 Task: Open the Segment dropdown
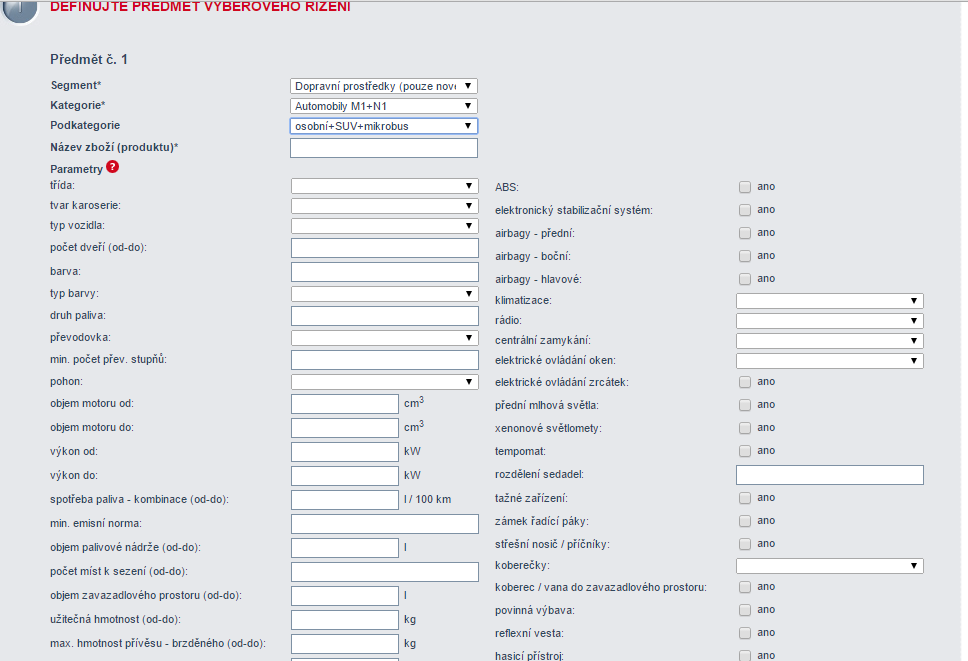[384, 86]
